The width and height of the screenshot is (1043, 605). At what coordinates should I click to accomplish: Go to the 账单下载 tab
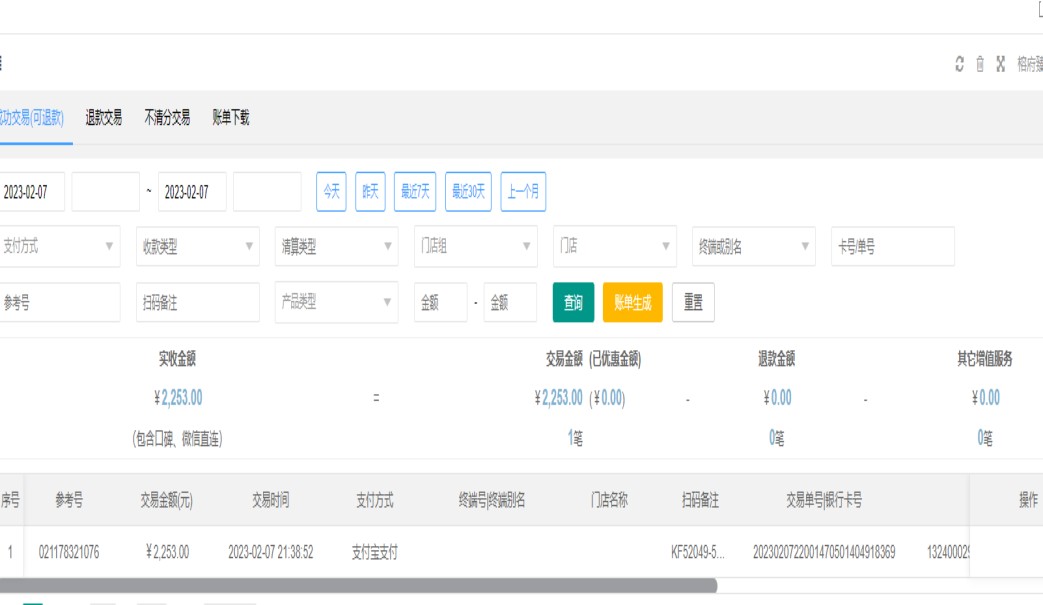click(x=231, y=118)
